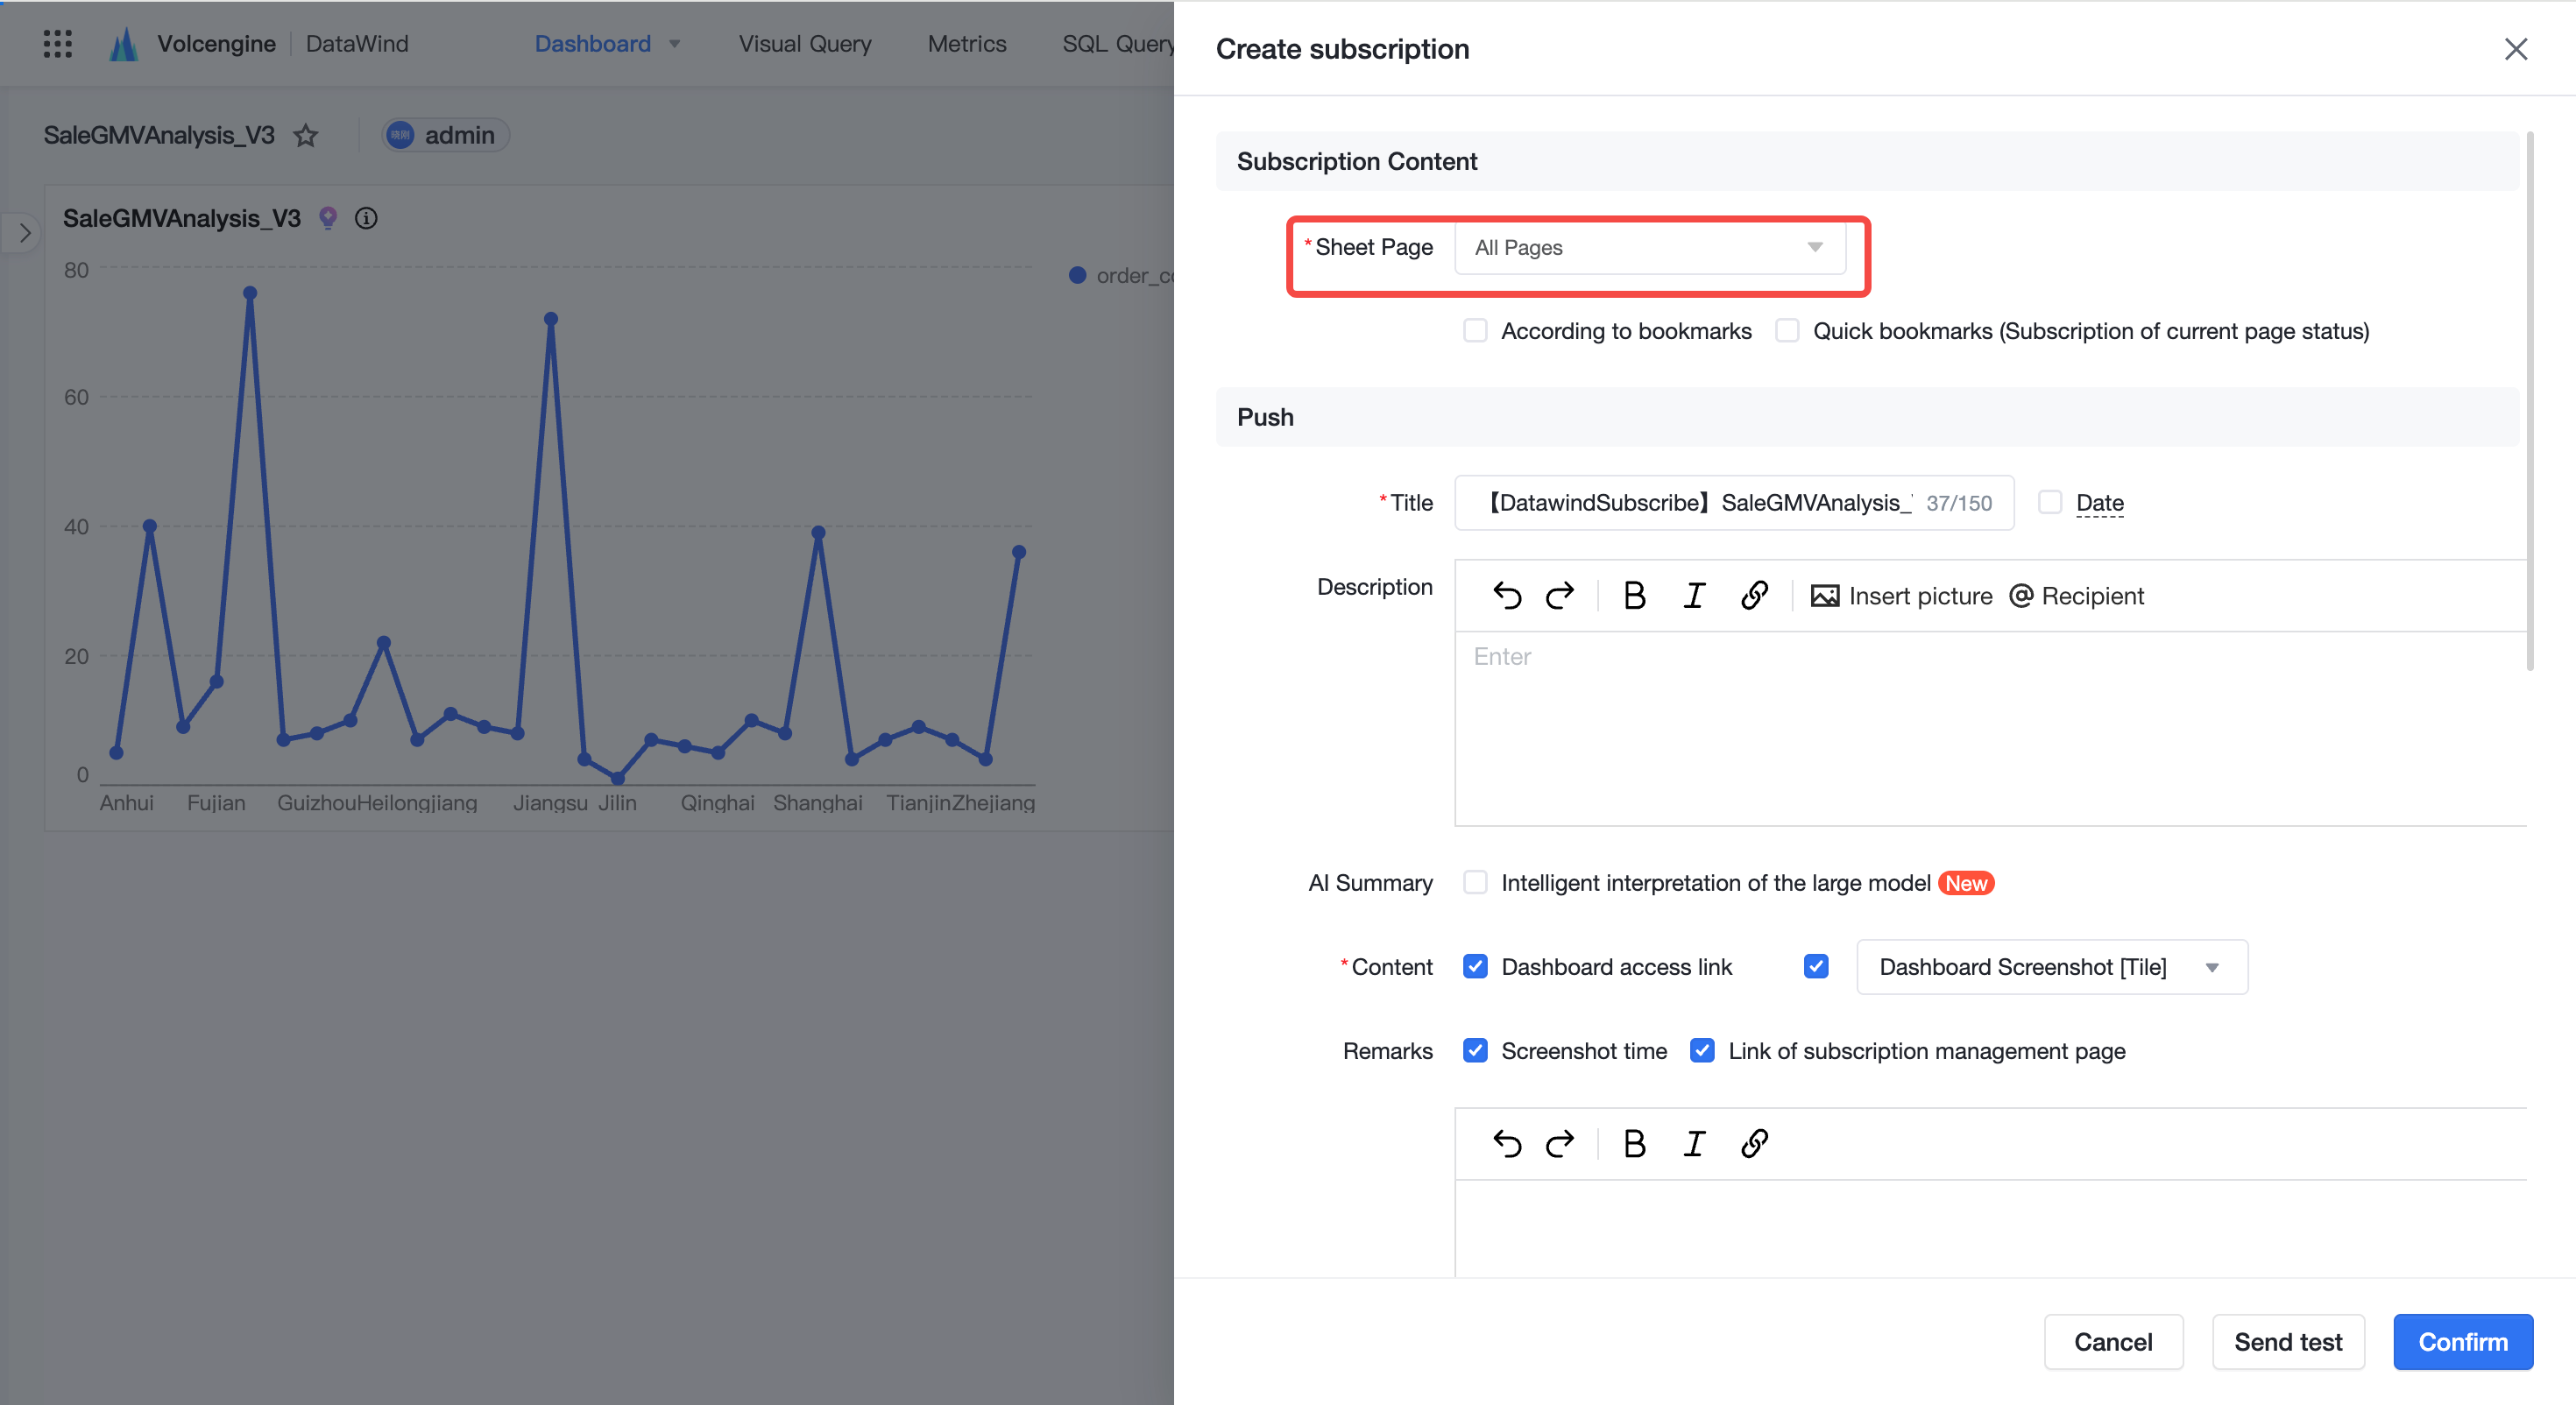The image size is (2576, 1405).
Task: Click the Send test button
Action: pyautogui.click(x=2288, y=1342)
